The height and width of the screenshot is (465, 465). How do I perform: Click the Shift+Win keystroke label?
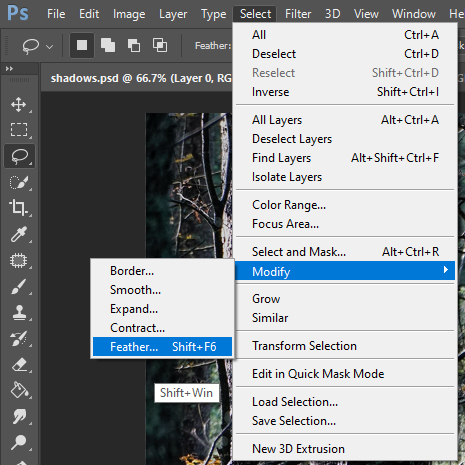(186, 393)
